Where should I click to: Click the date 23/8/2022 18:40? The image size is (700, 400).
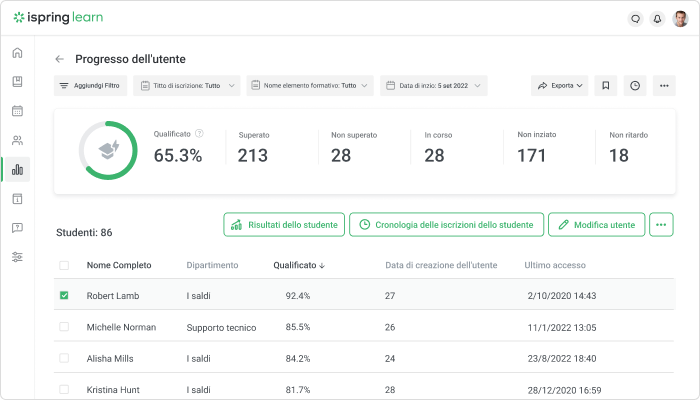pyautogui.click(x=562, y=358)
